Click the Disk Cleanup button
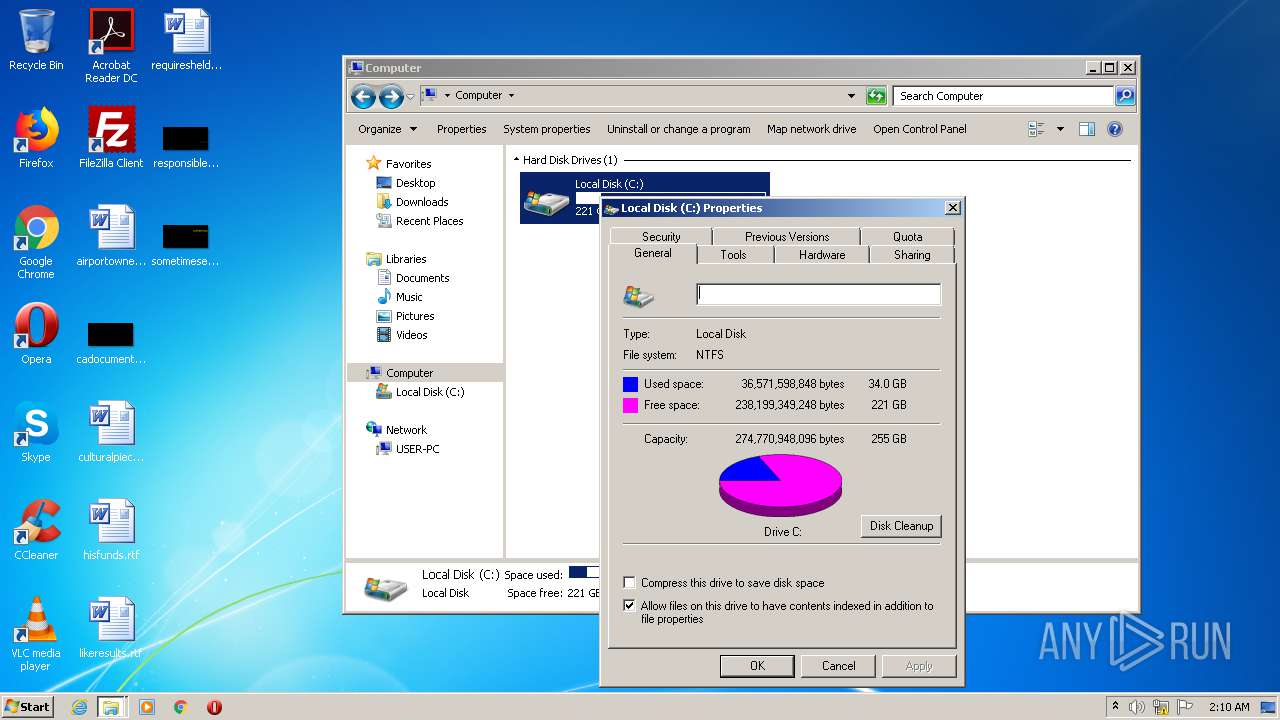1280x720 pixels. pyautogui.click(x=901, y=526)
